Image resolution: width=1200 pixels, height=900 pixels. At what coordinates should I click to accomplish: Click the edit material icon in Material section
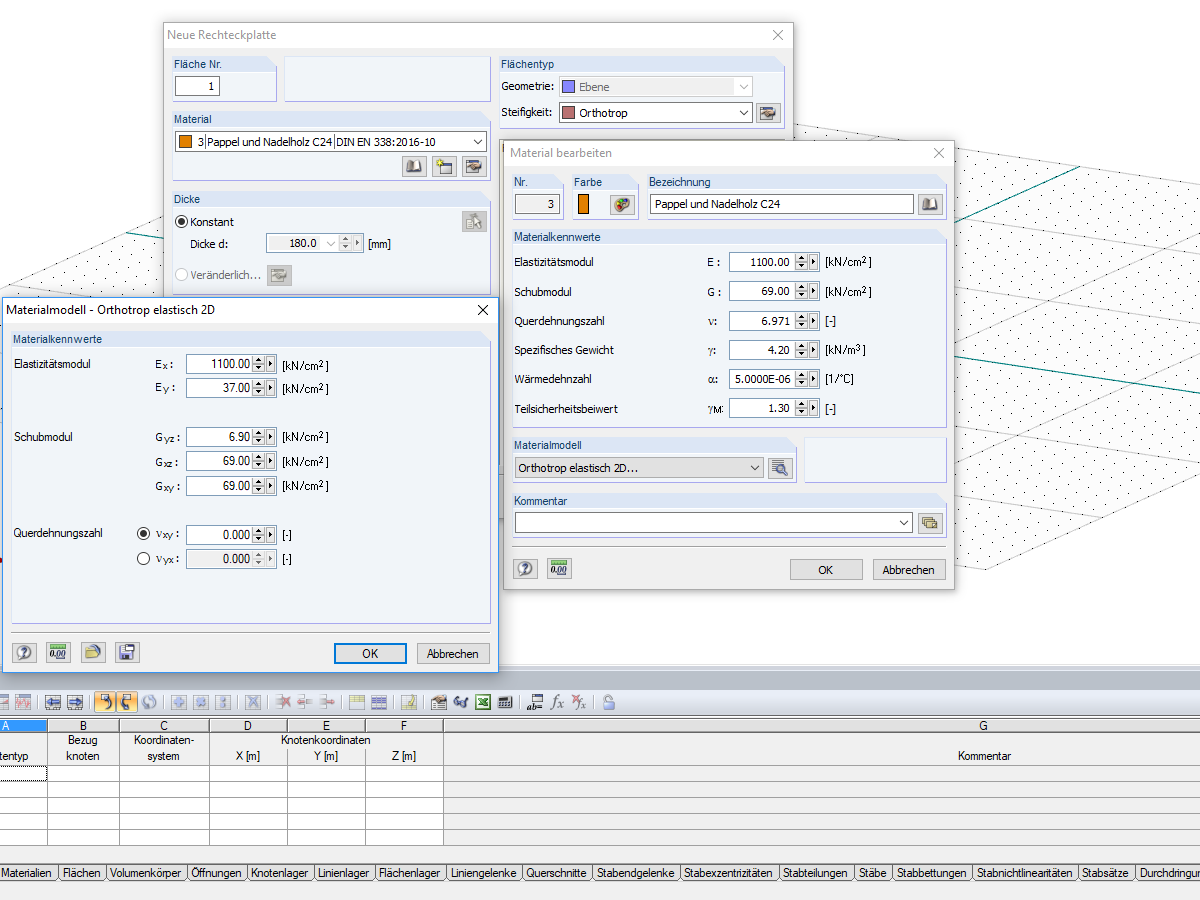pyautogui.click(x=473, y=166)
